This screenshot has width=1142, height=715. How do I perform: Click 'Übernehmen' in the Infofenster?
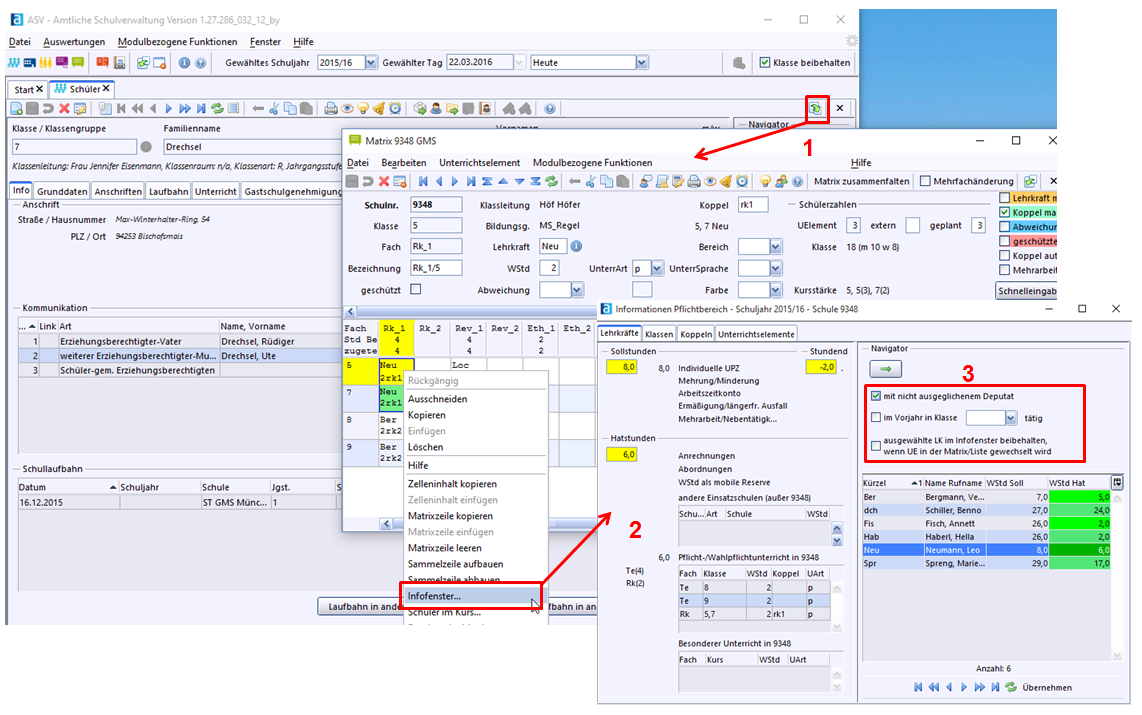click(1047, 687)
